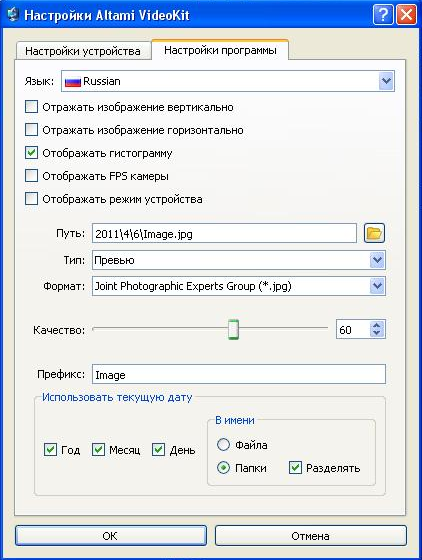Select the Файла radio button
This screenshot has height=560, width=422.
223,445
